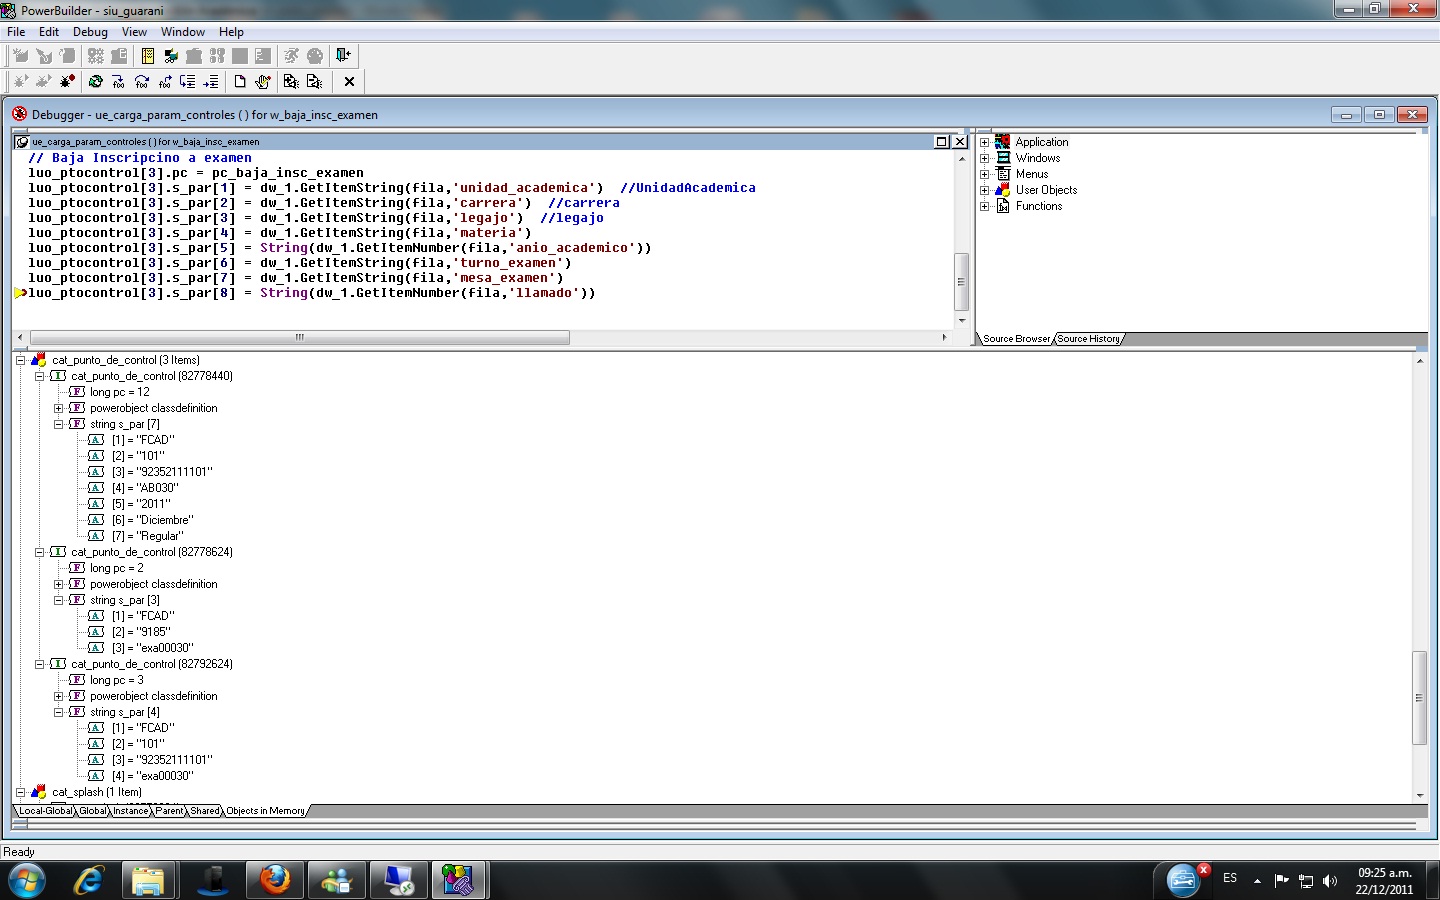Open Internet Explorer from the taskbar
The height and width of the screenshot is (900, 1440).
click(88, 880)
